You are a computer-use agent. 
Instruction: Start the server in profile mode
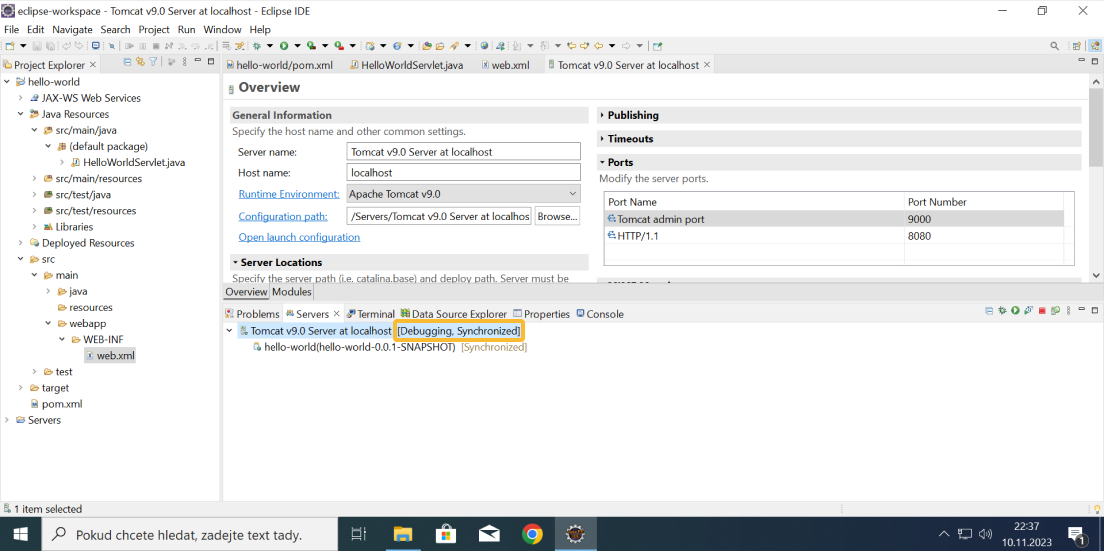click(x=1029, y=310)
